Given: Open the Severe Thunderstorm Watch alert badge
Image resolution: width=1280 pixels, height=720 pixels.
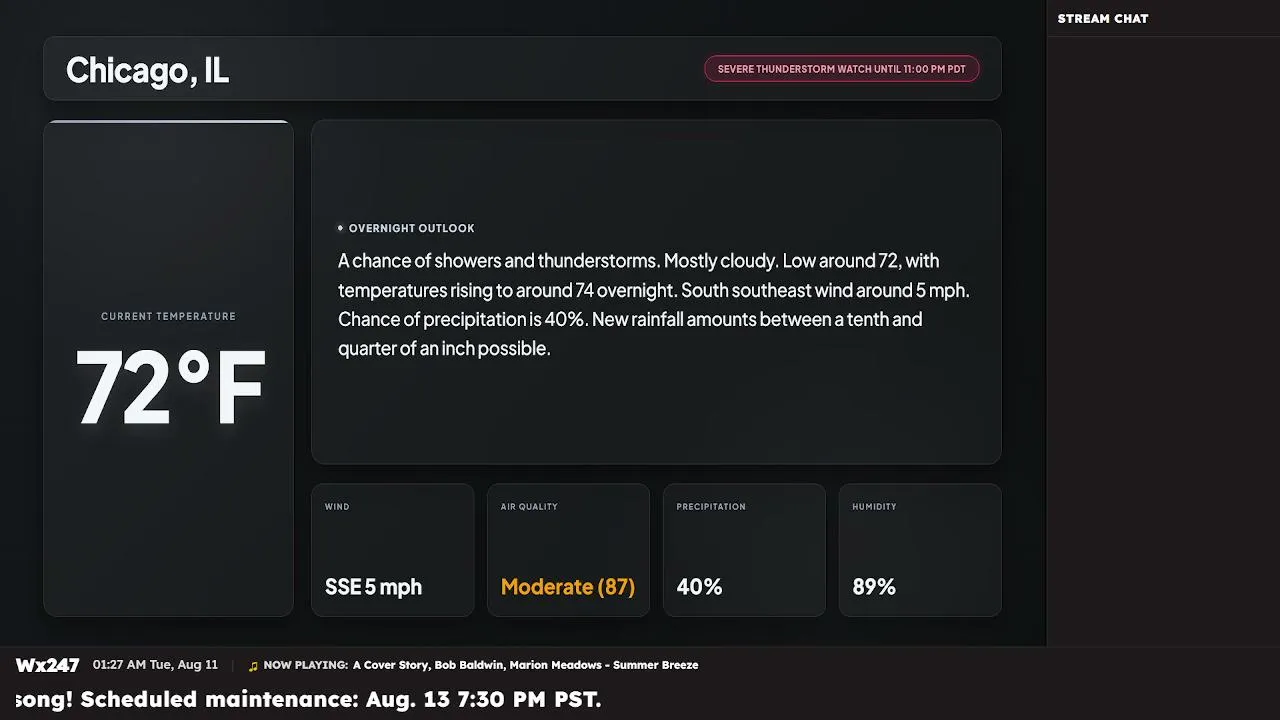Looking at the screenshot, I should [x=842, y=69].
